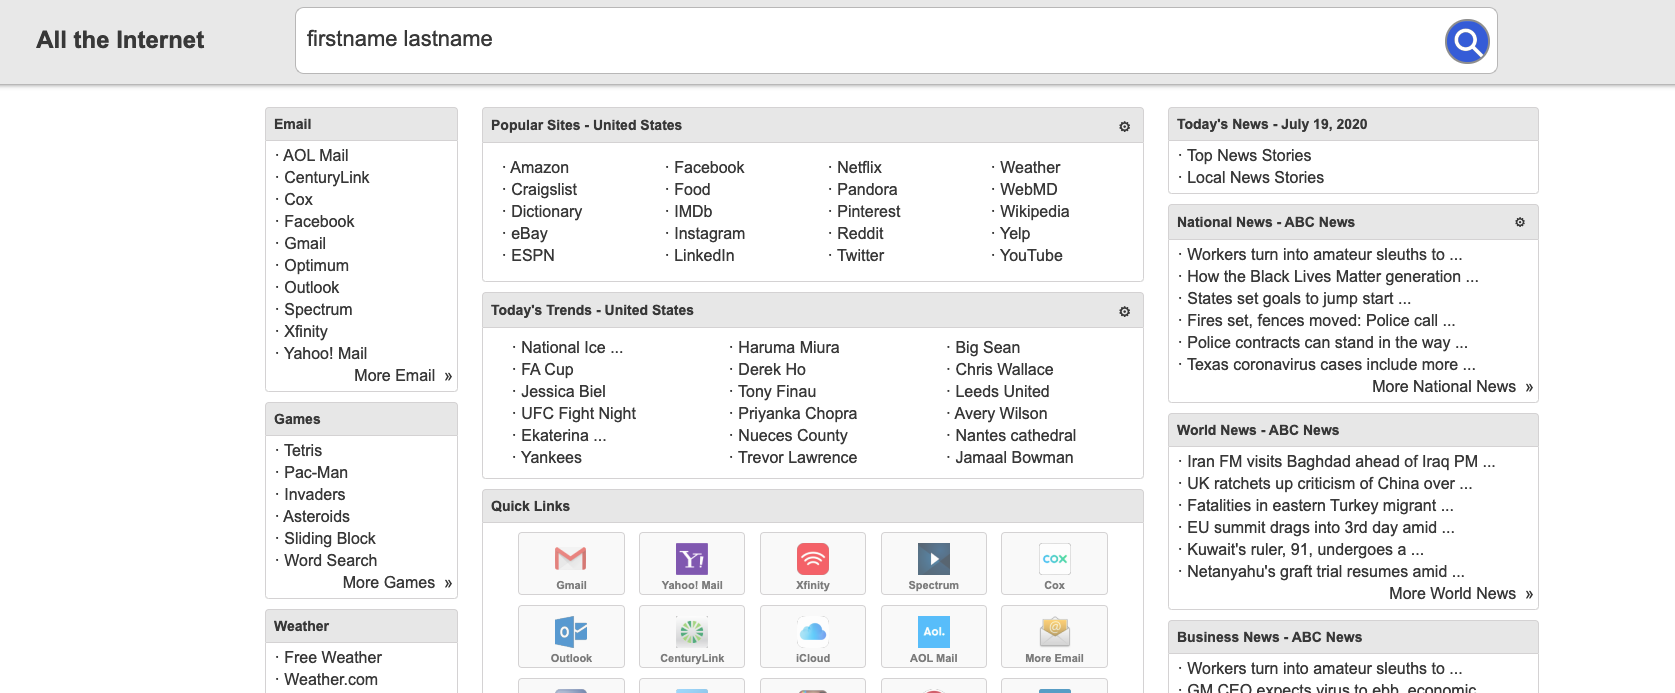
Task: Open the More Email quick link icon
Action: coord(1055,637)
